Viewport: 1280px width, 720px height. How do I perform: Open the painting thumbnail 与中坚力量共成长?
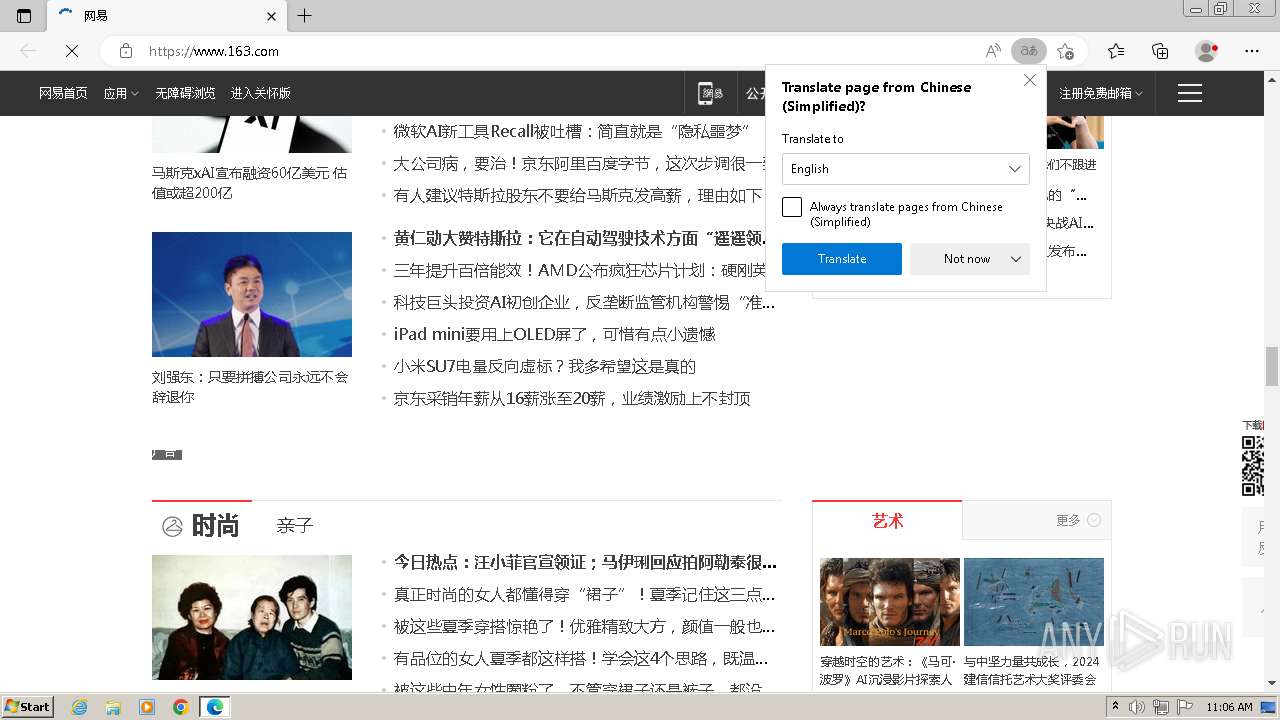1034,602
